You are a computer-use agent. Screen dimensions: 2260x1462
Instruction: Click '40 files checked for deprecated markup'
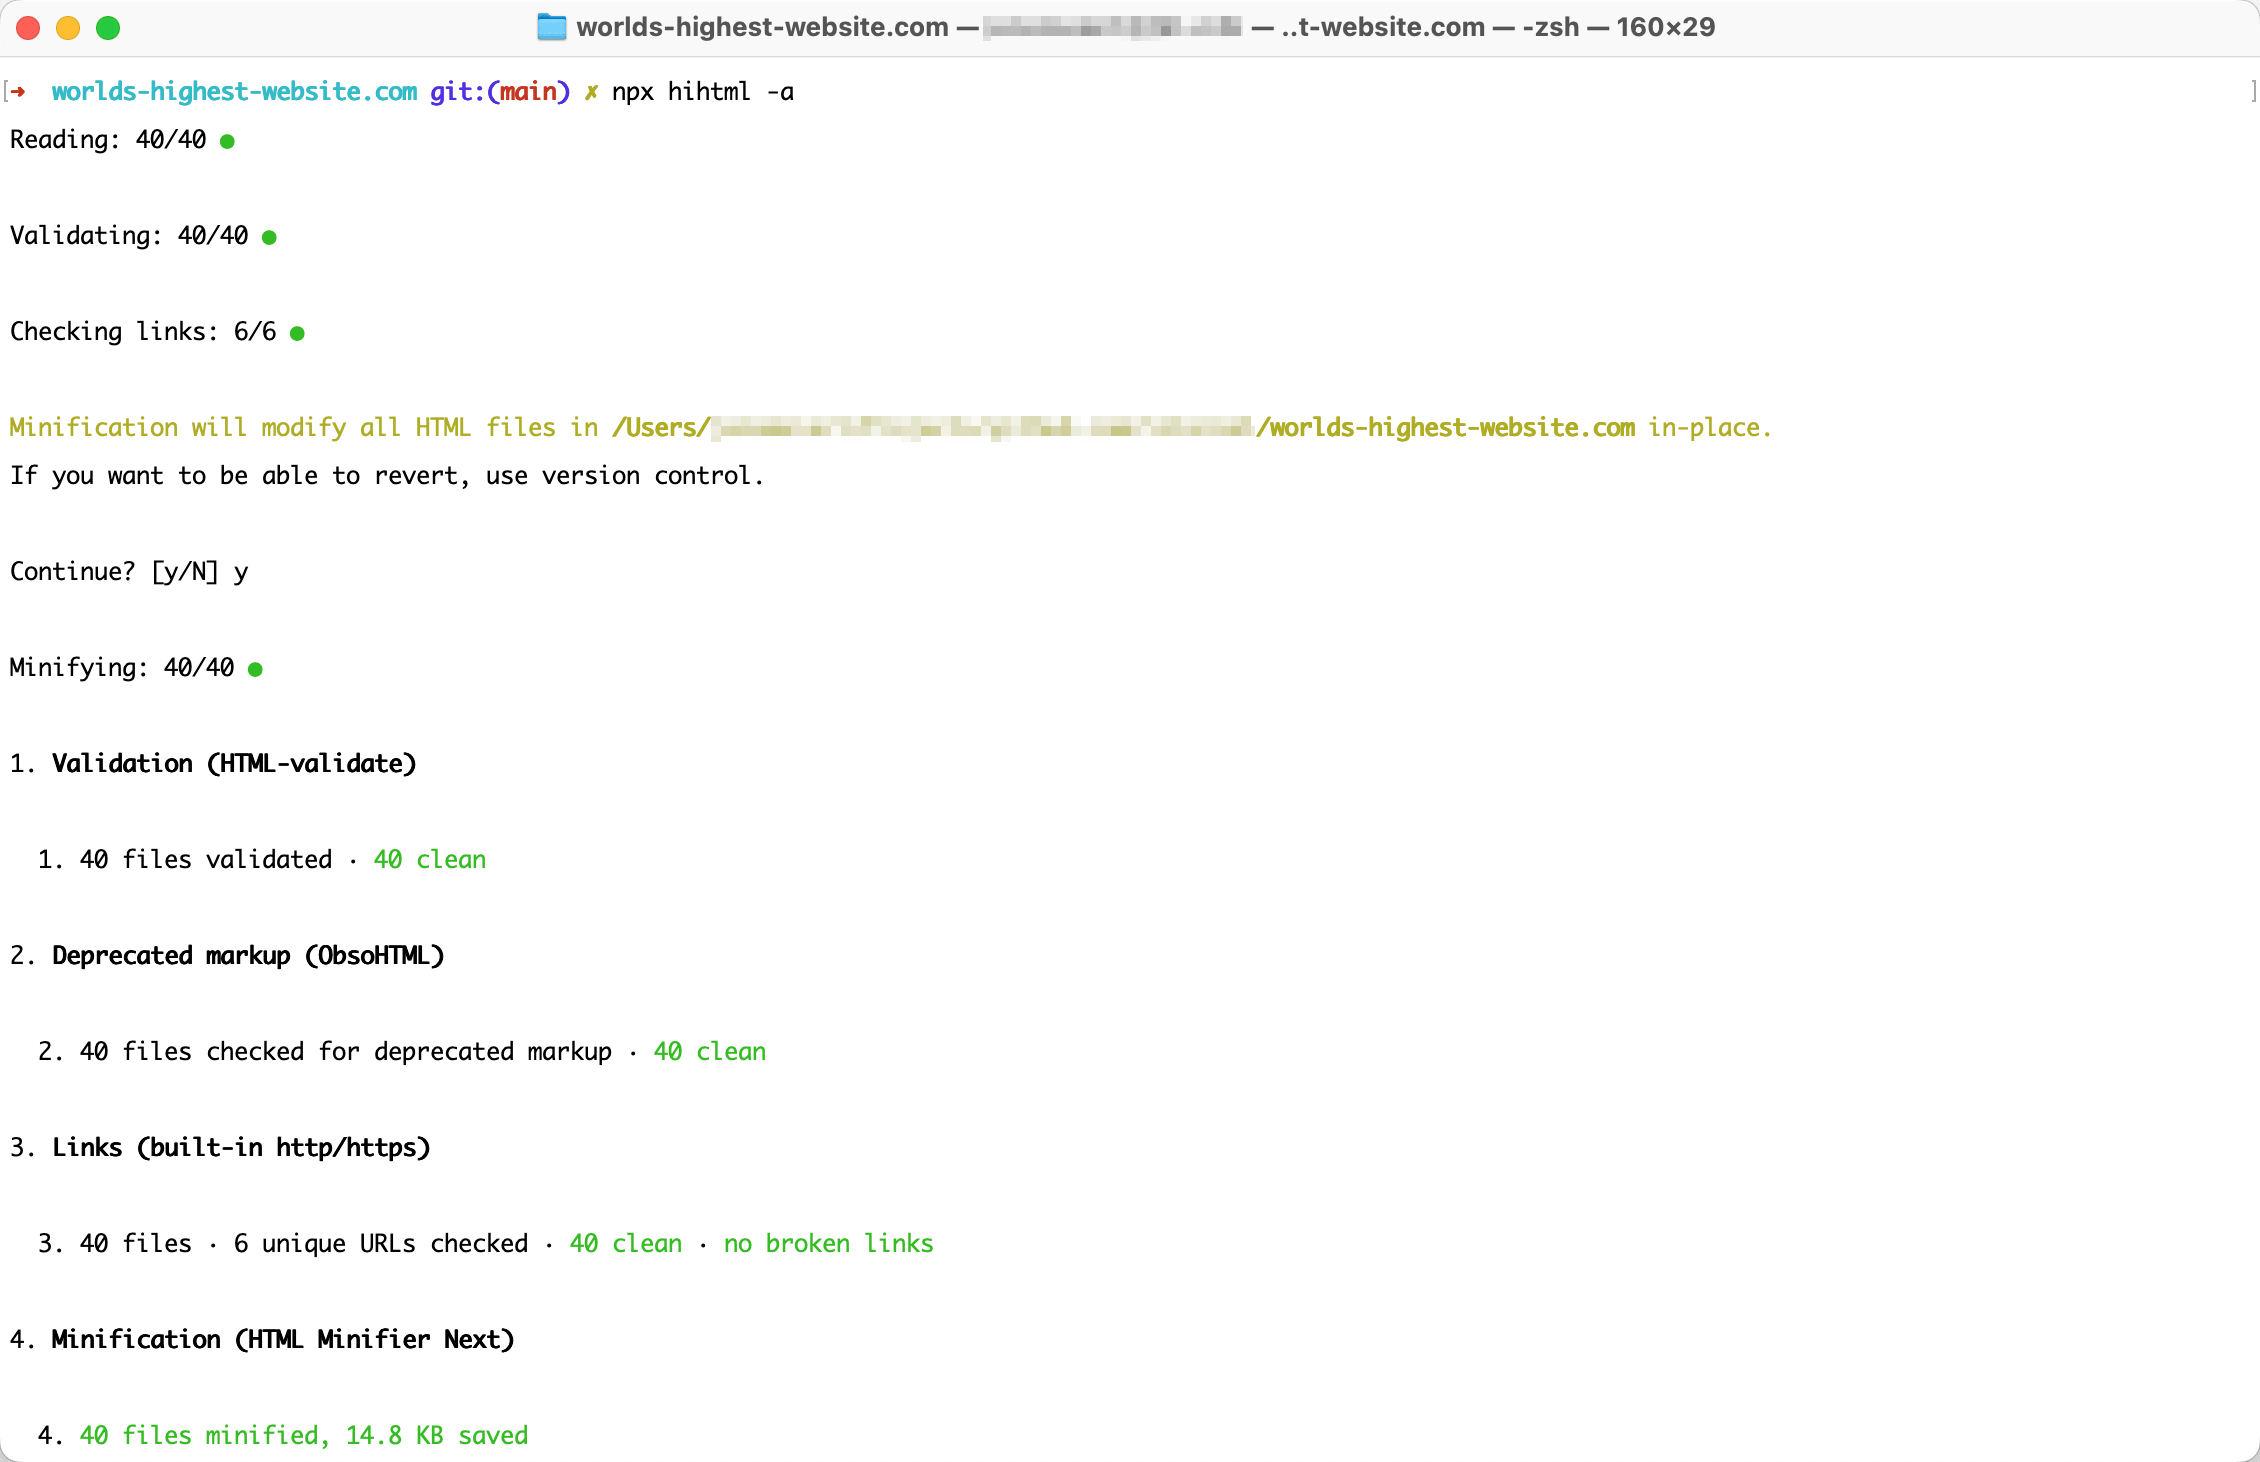coord(346,1052)
